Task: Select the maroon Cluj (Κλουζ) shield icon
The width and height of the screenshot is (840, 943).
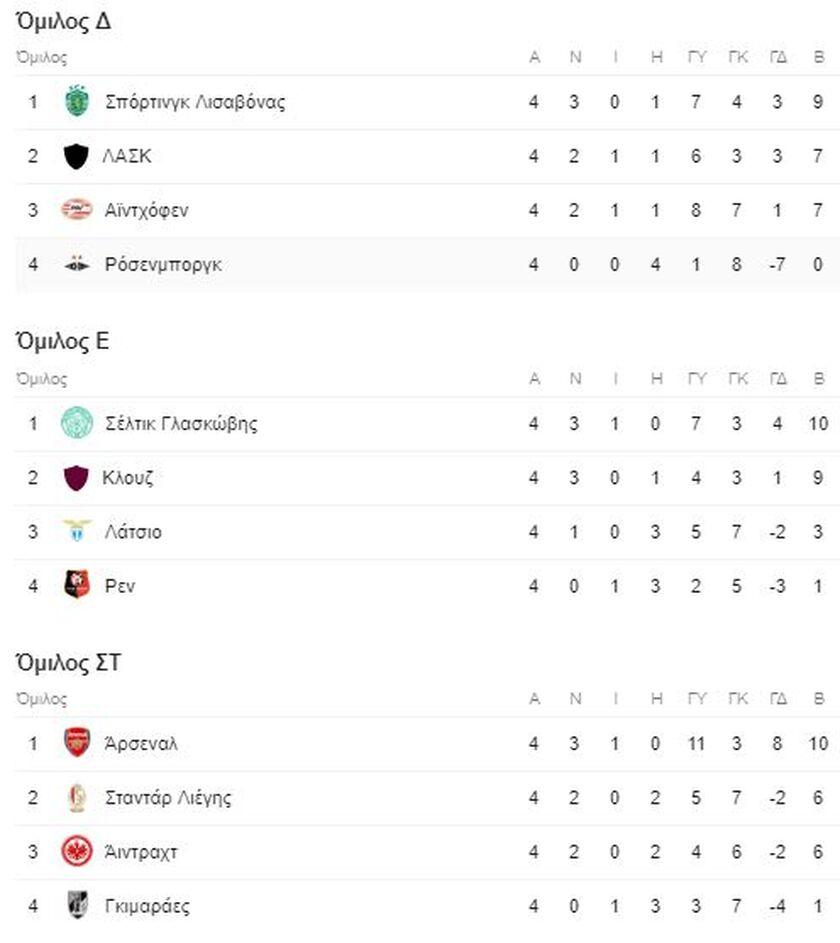Action: pos(76,478)
